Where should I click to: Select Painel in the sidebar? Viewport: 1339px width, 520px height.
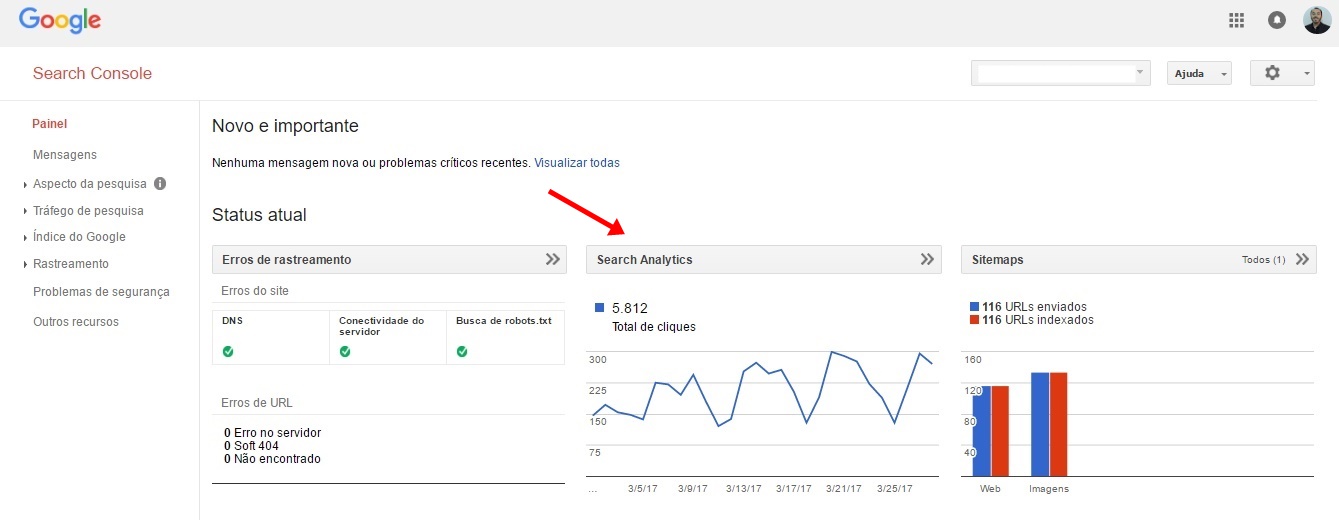click(50, 124)
